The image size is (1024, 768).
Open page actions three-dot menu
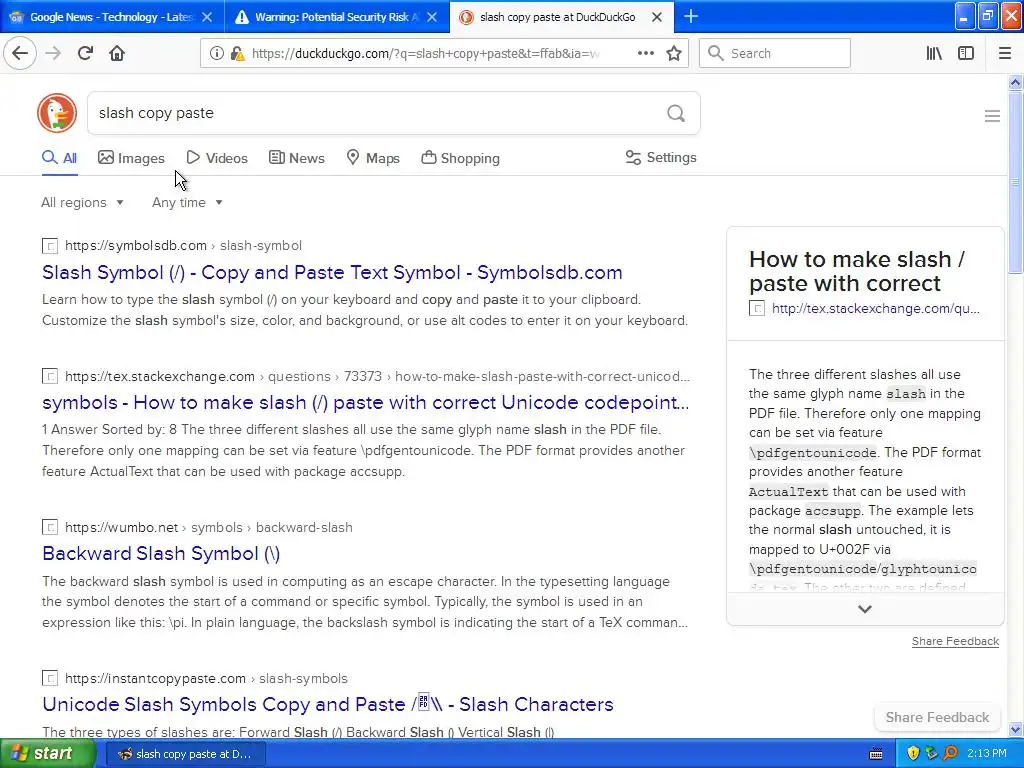(645, 53)
